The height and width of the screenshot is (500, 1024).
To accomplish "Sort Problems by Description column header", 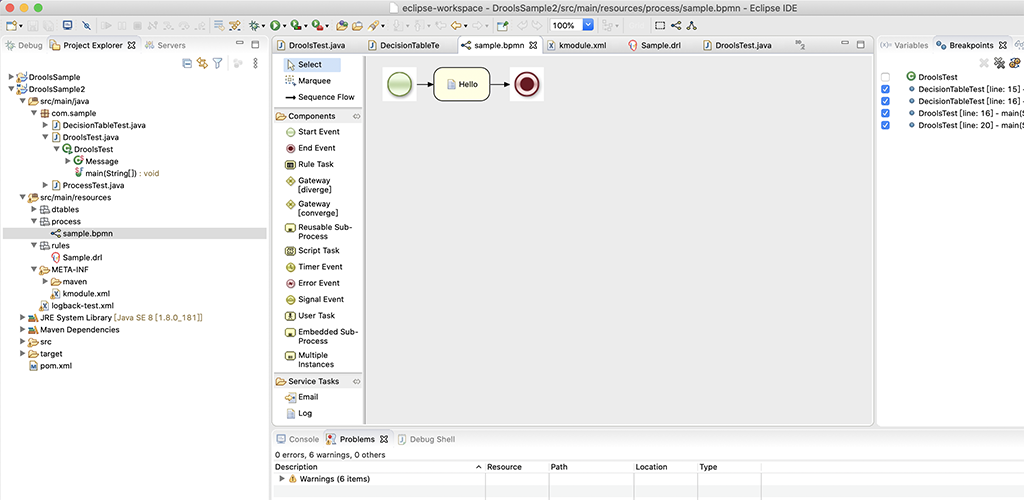I will pos(379,467).
